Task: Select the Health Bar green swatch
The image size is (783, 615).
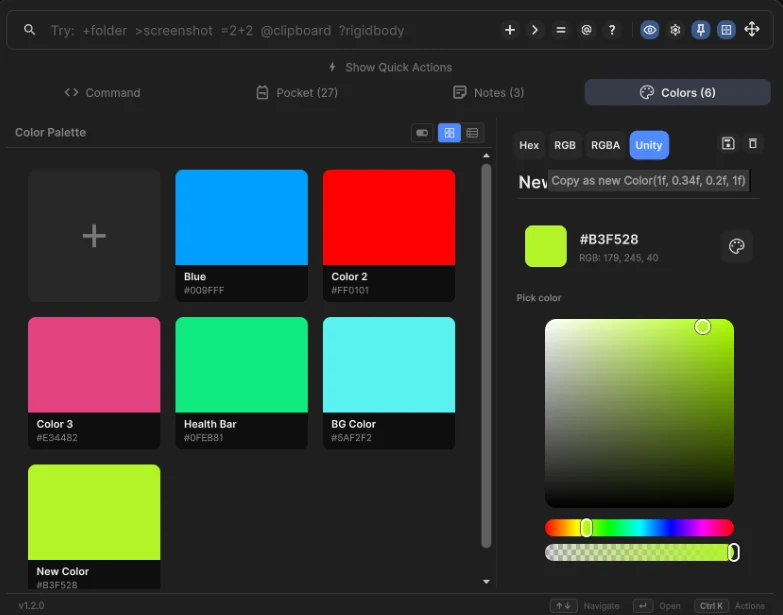Action: 242,383
